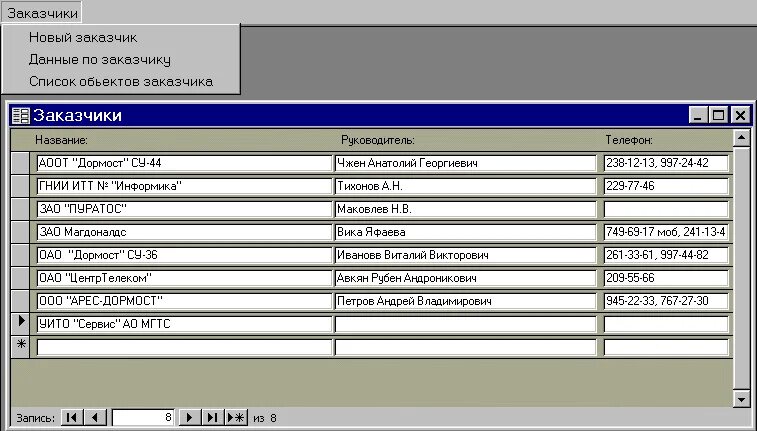Click the Запись: label in navigation bar
The width and height of the screenshot is (757, 431).
pyautogui.click(x=36, y=418)
